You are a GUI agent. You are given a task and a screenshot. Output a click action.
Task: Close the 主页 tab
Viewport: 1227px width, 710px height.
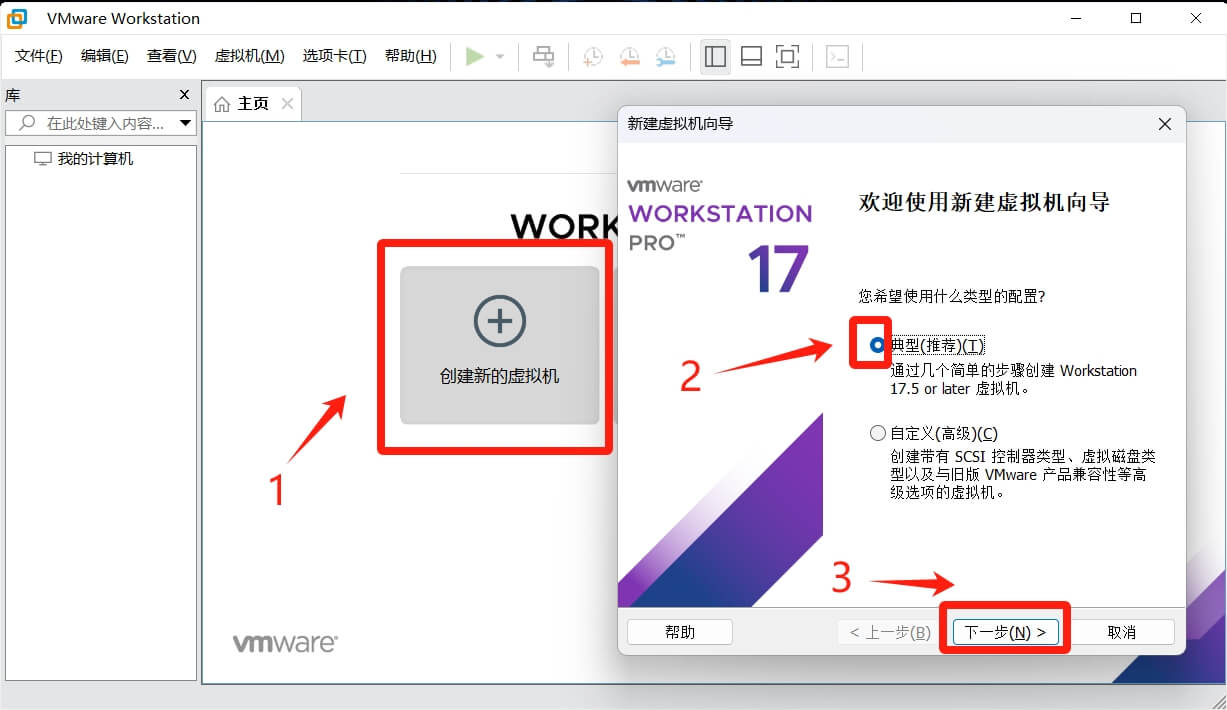[x=288, y=104]
